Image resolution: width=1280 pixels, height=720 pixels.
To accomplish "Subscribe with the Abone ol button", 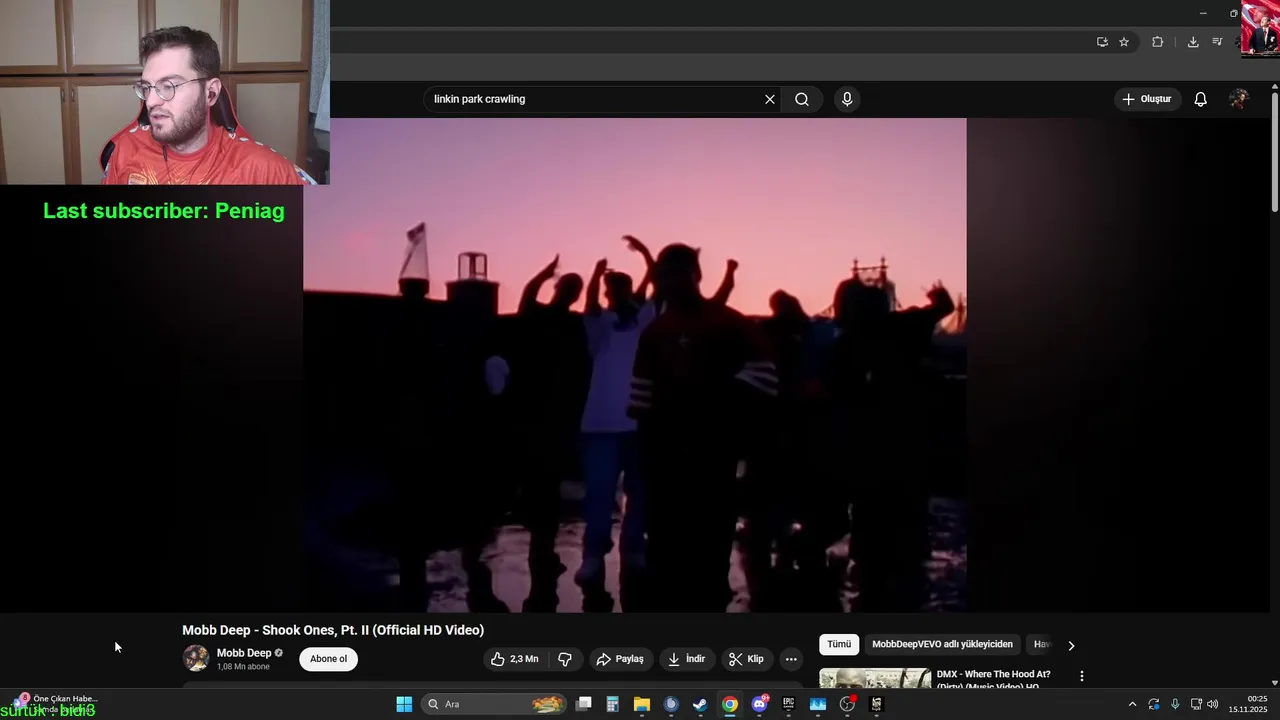I will click(x=328, y=659).
